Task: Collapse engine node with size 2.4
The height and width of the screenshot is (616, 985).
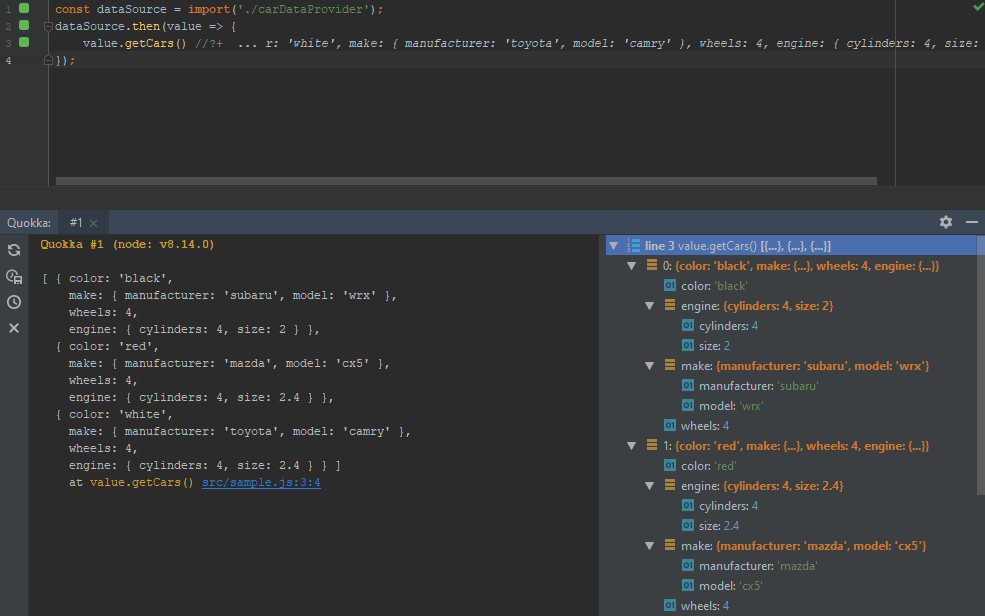Action: point(649,486)
